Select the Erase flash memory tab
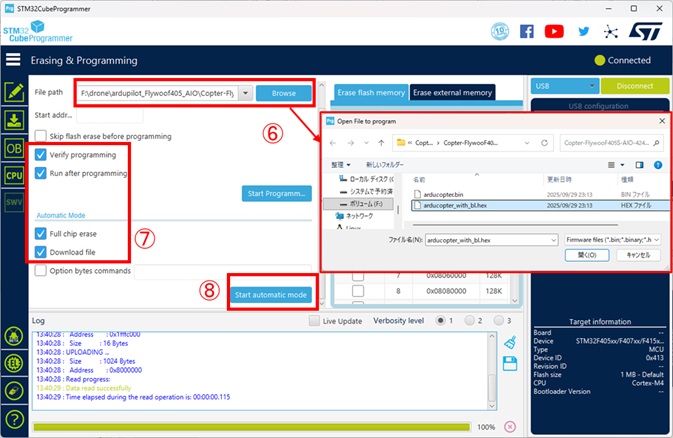673x438 pixels. click(370, 93)
